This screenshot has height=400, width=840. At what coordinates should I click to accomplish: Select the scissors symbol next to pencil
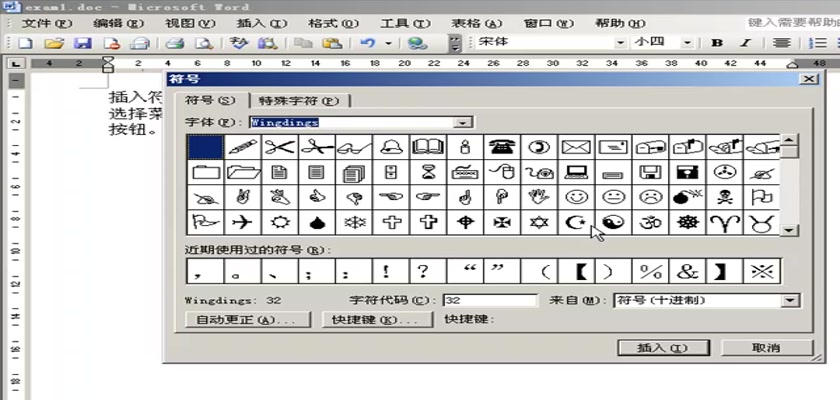click(280, 147)
